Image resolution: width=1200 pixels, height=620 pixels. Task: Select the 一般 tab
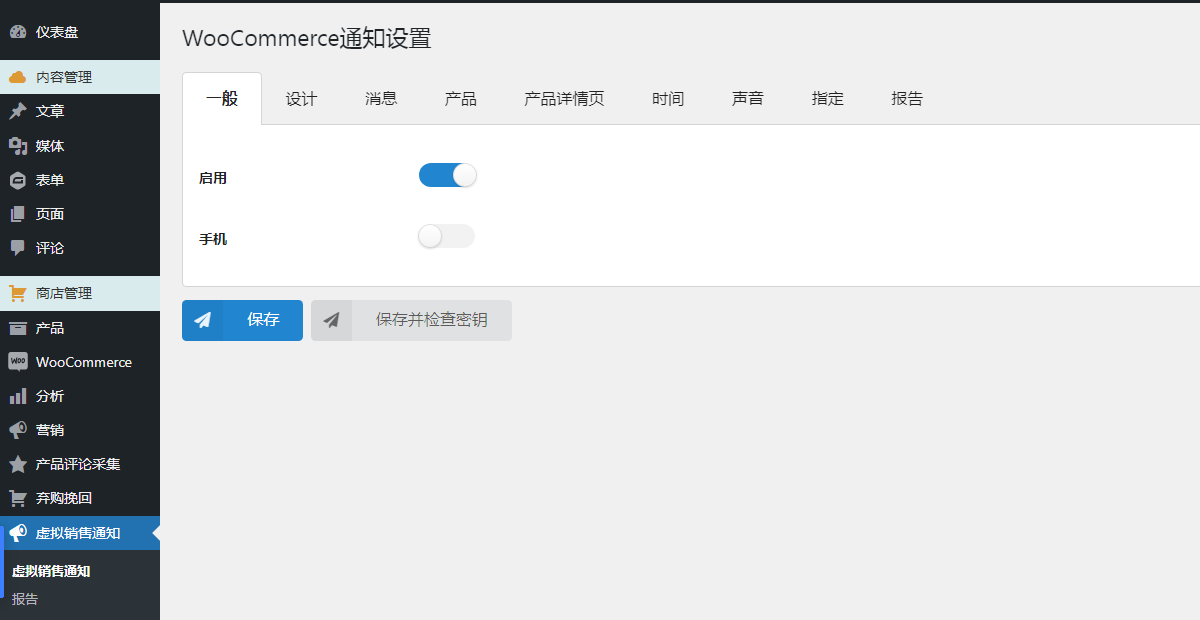coord(222,98)
